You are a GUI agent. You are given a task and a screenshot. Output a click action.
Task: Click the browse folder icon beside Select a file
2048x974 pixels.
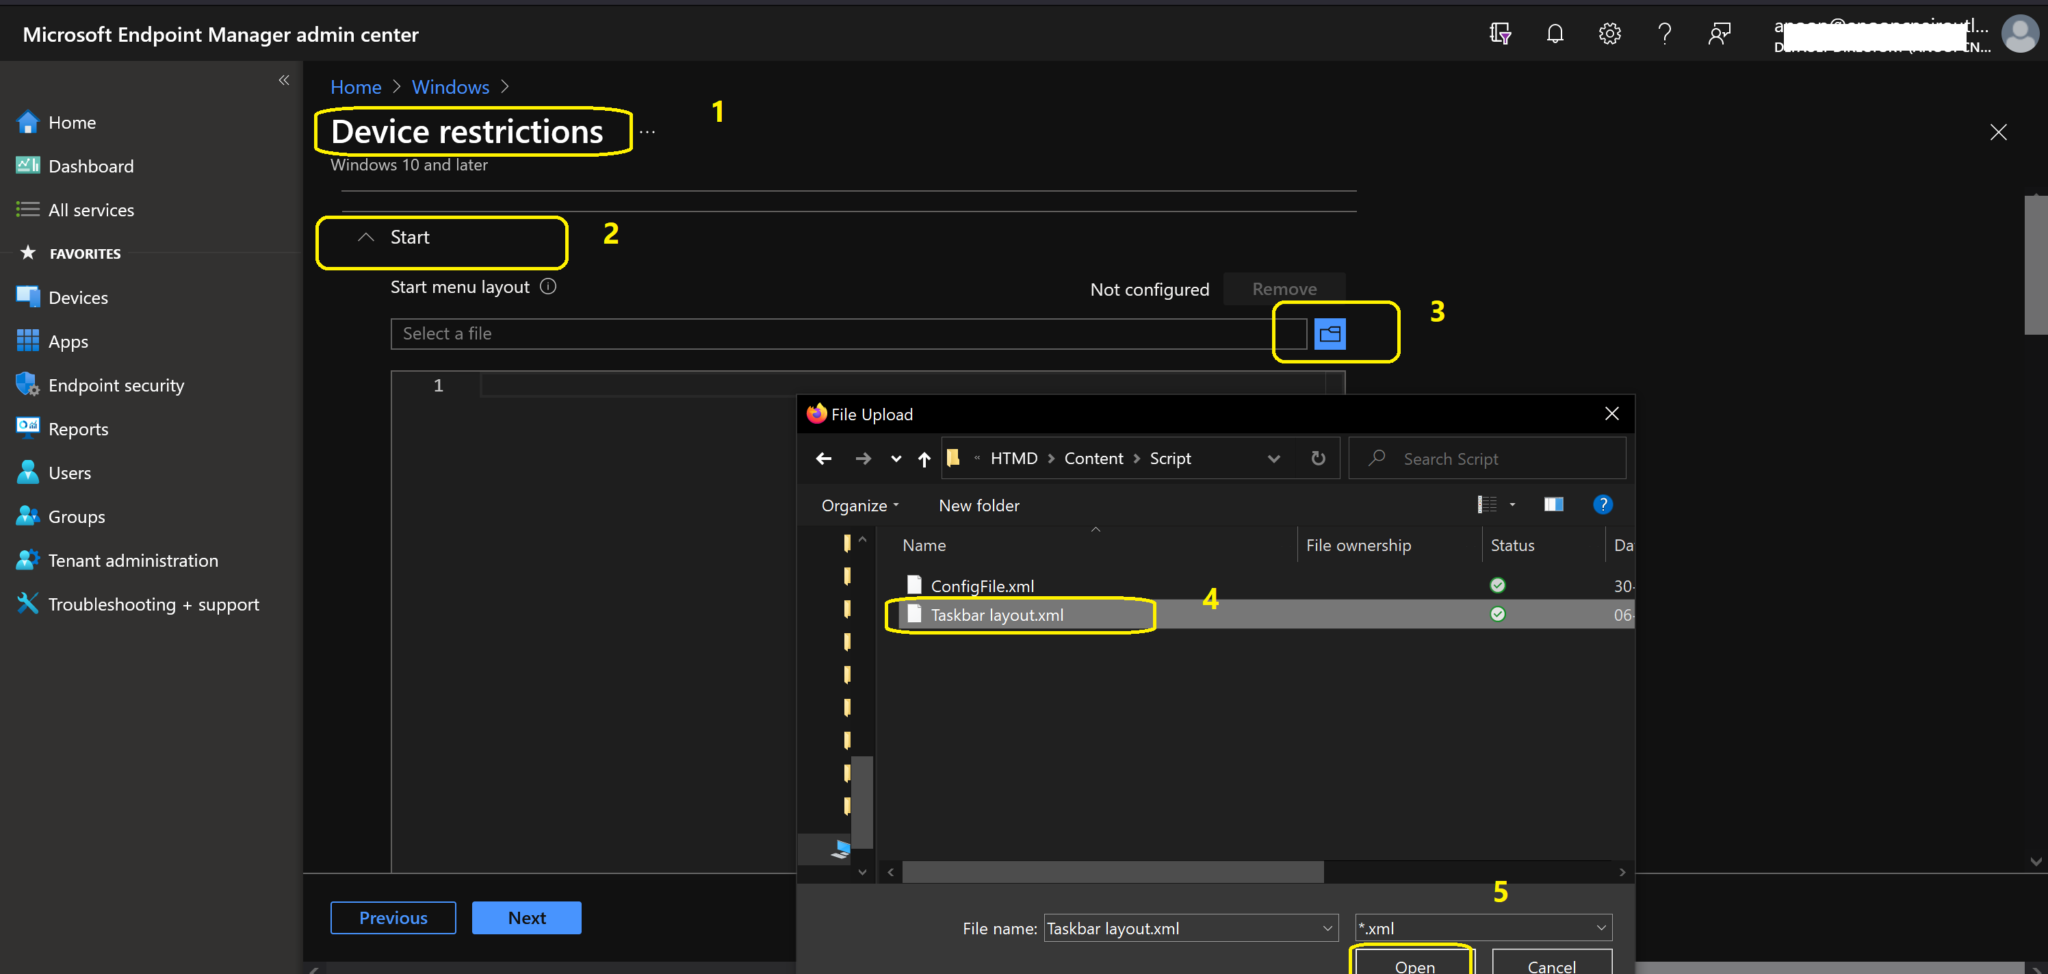(x=1330, y=333)
